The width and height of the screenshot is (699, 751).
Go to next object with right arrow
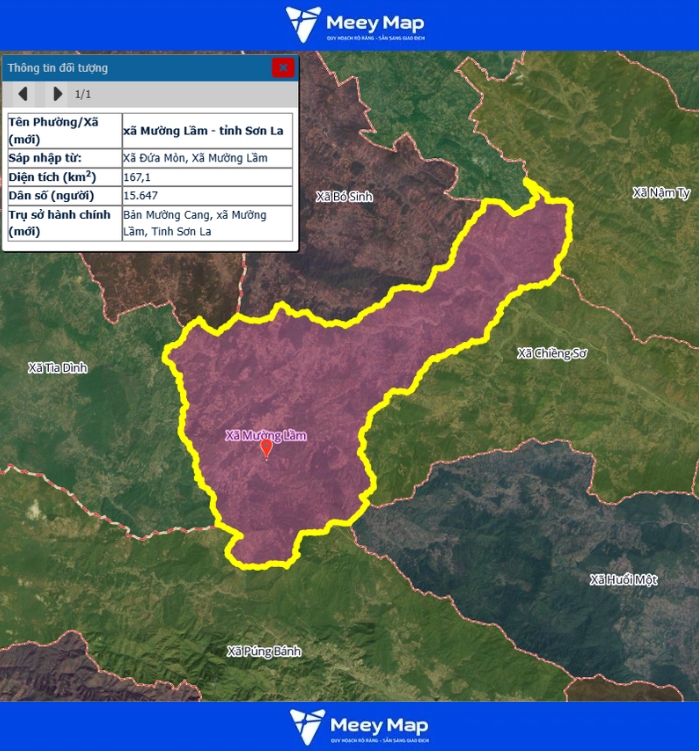click(x=57, y=94)
